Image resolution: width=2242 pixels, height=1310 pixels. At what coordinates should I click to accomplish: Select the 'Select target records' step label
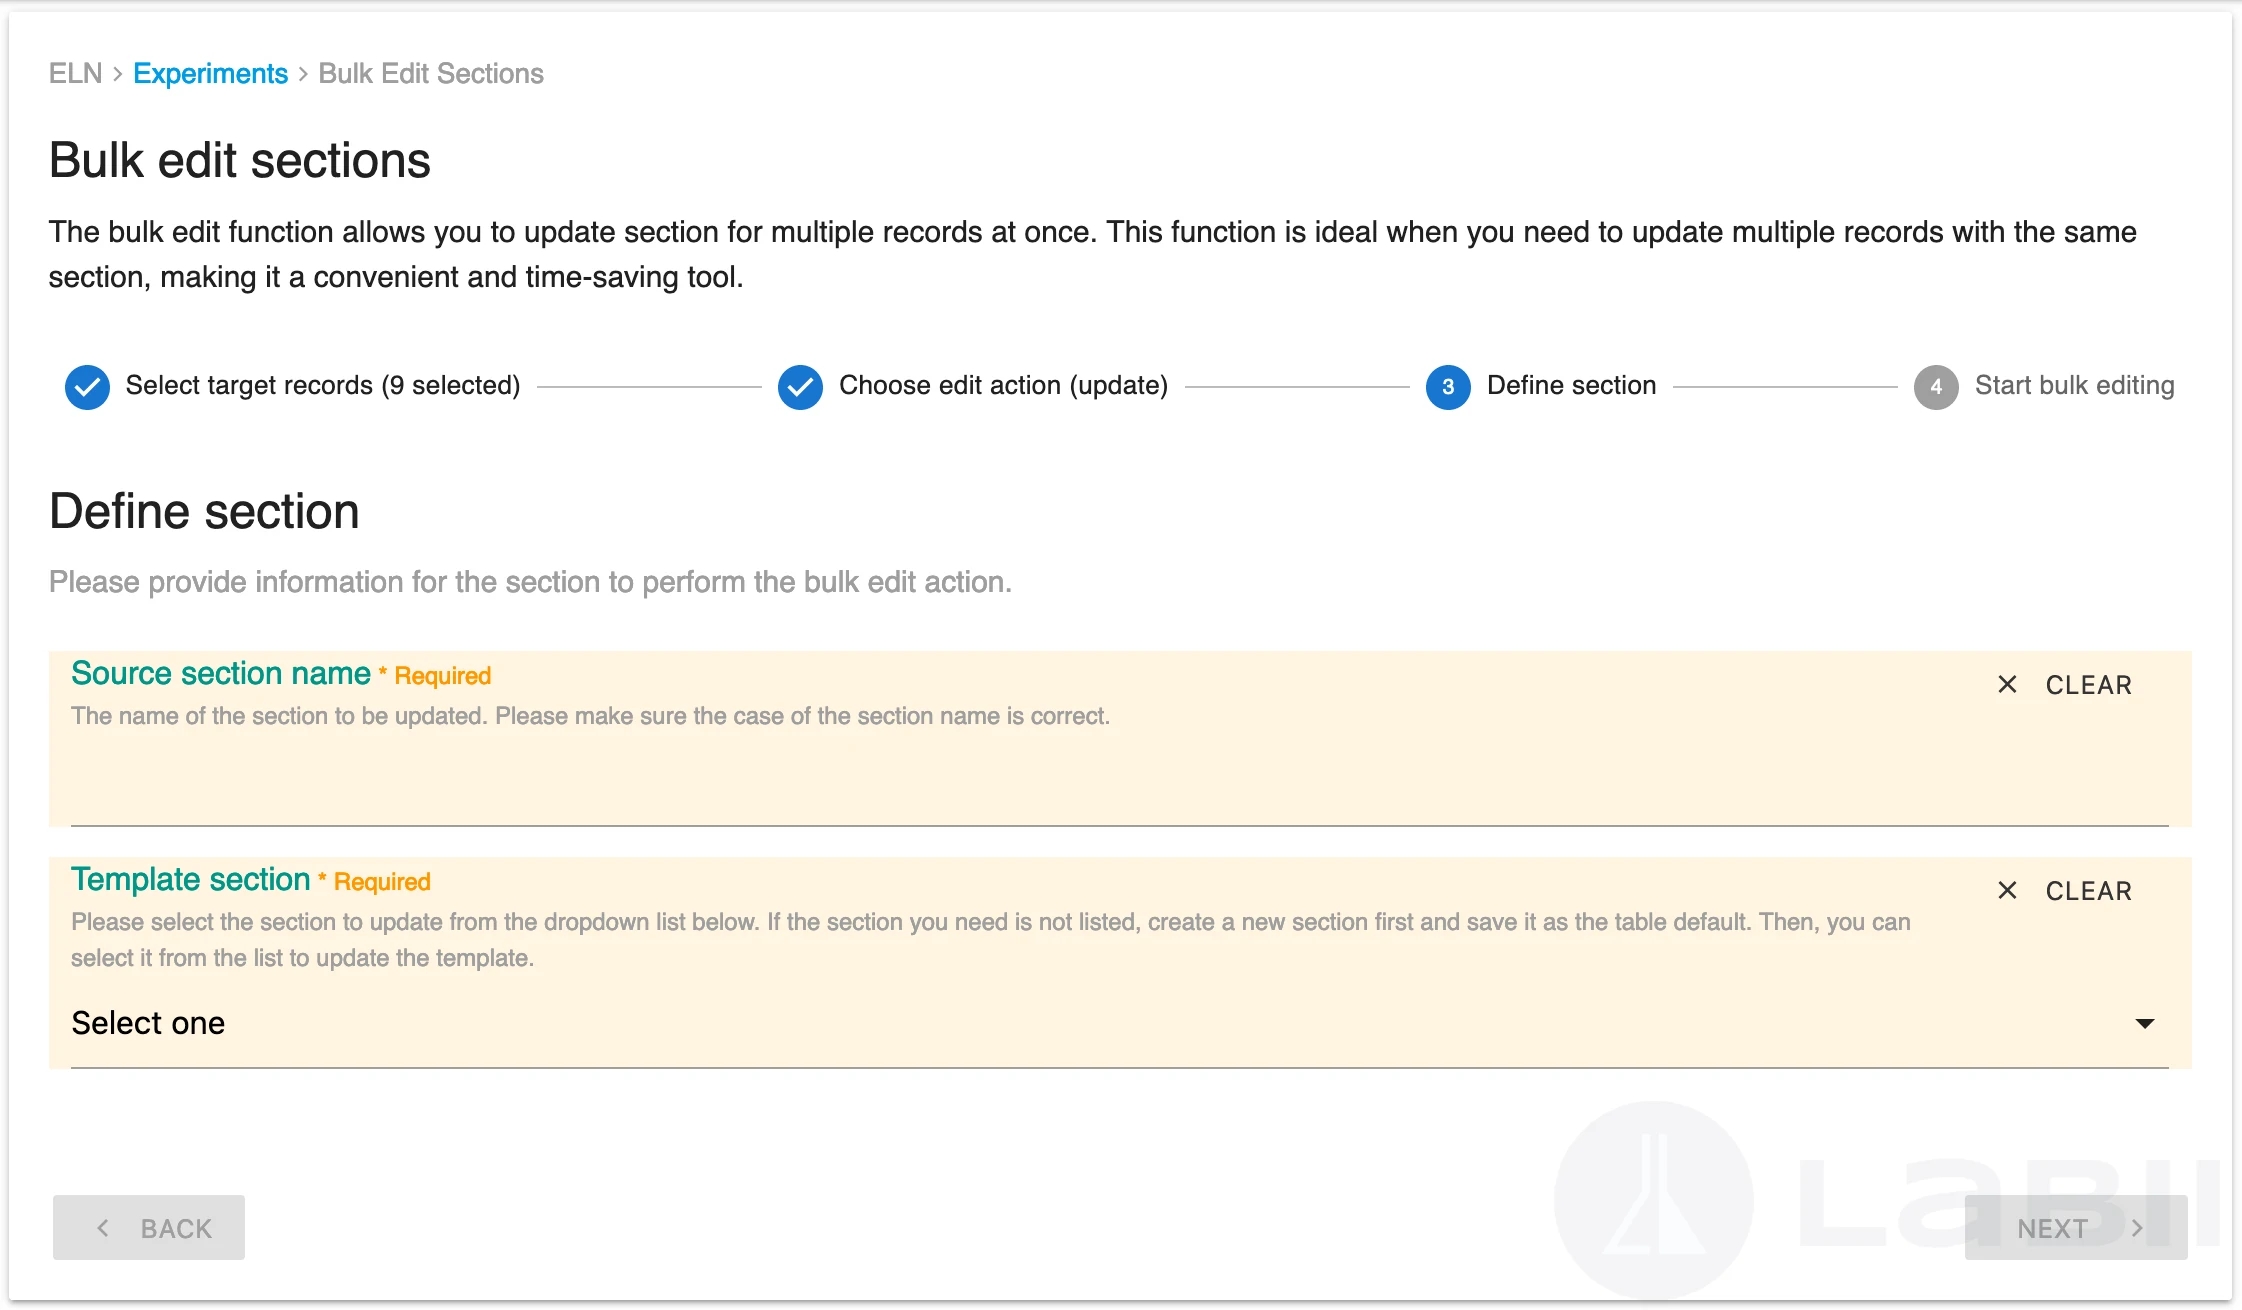tap(323, 386)
